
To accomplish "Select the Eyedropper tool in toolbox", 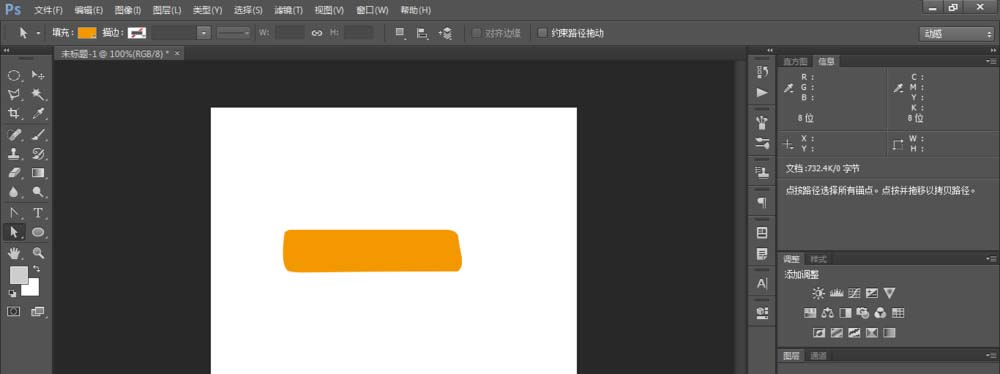I will pos(38,114).
